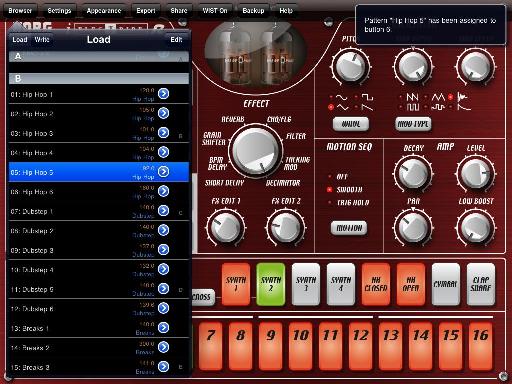Select the Clap Snare part pad

click(481, 284)
